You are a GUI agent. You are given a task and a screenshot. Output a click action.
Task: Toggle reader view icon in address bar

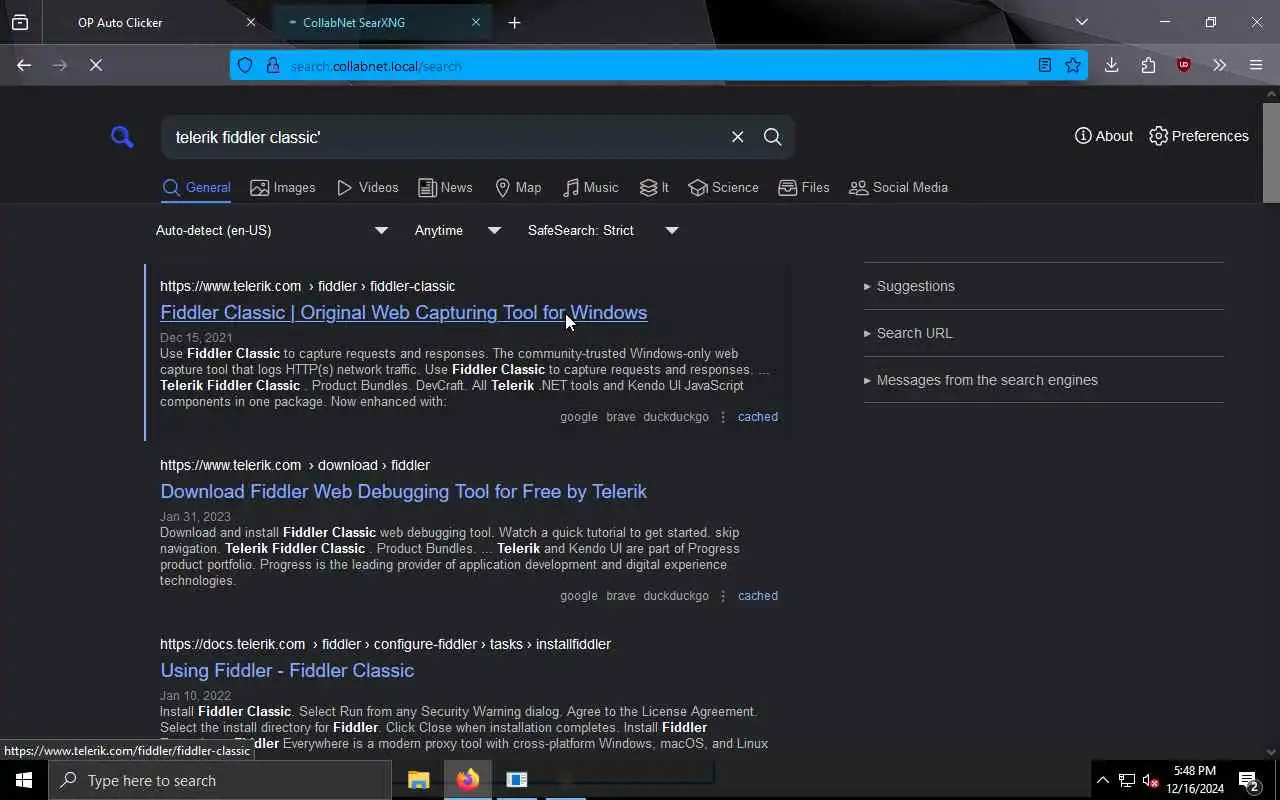[x=1044, y=65]
